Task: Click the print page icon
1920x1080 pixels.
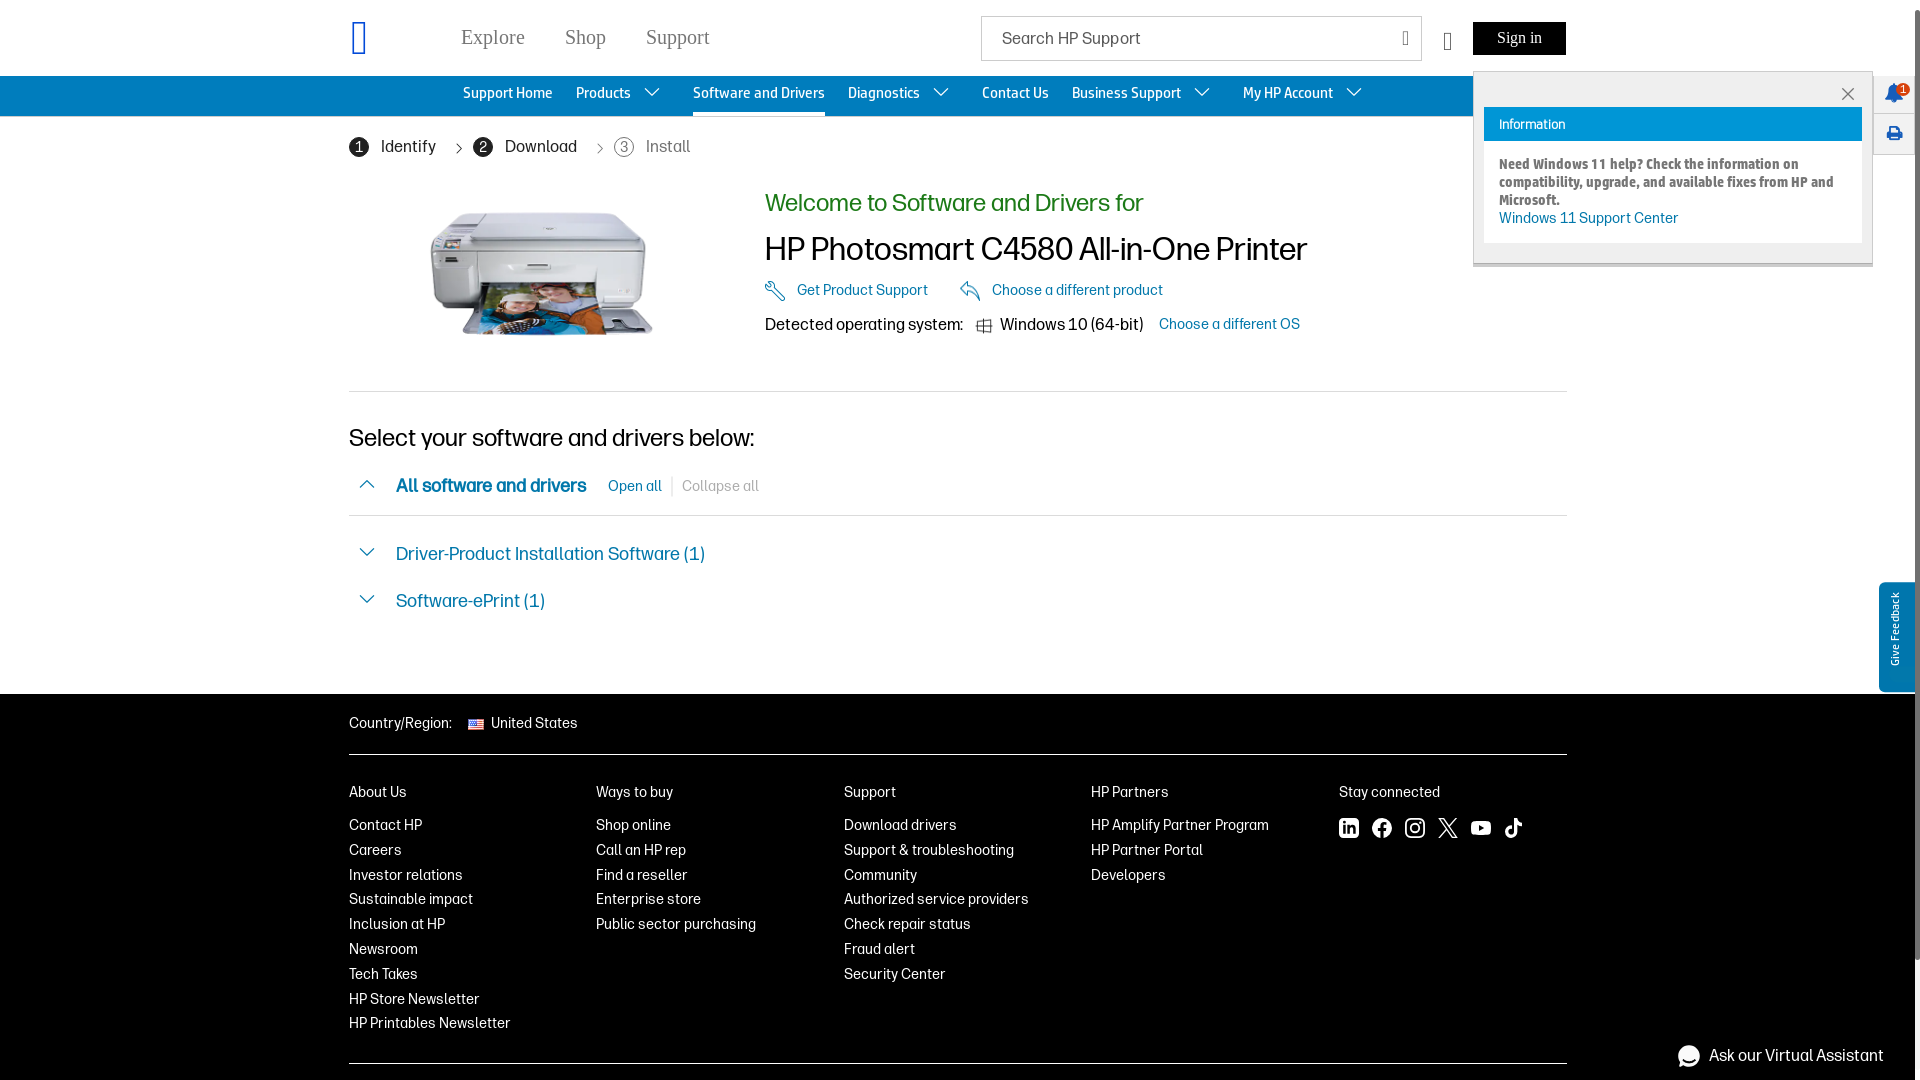Action: coord(1894,134)
